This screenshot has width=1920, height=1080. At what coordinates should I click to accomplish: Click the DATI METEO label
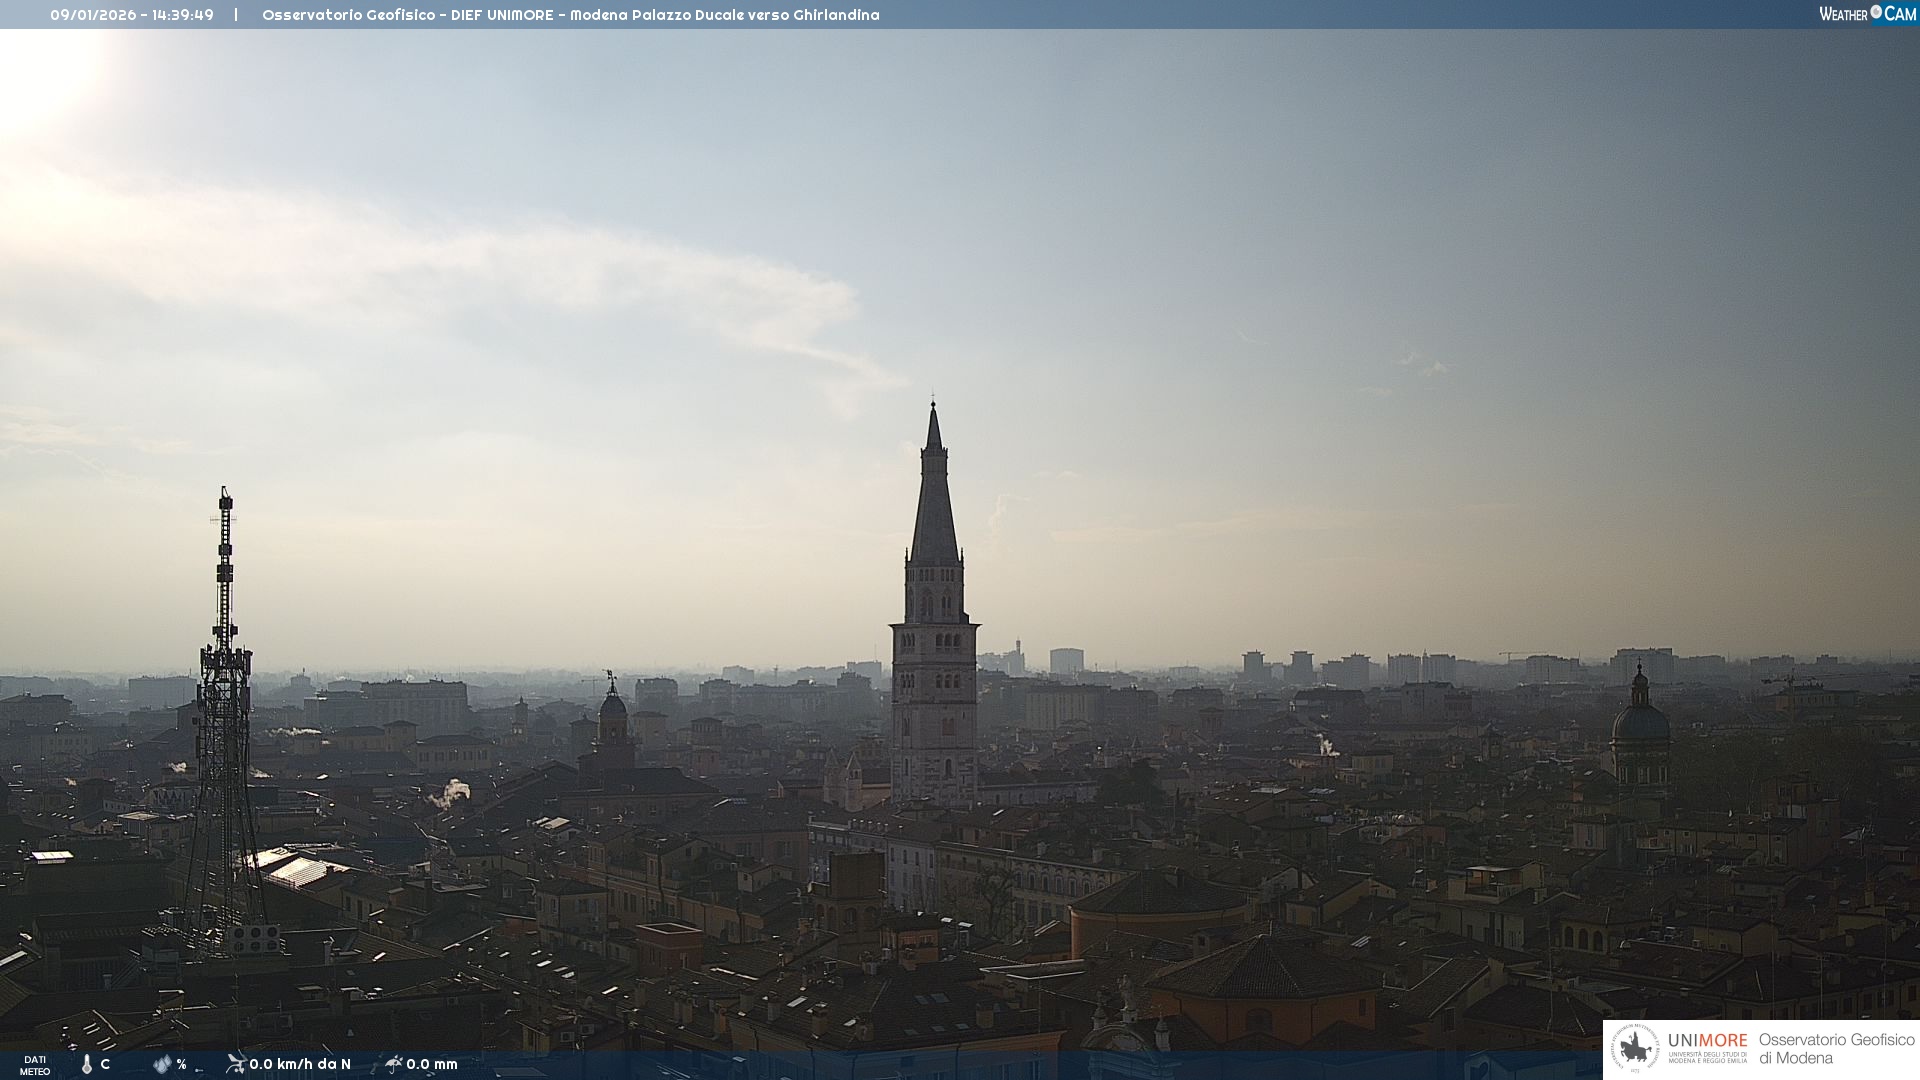coord(35,1065)
